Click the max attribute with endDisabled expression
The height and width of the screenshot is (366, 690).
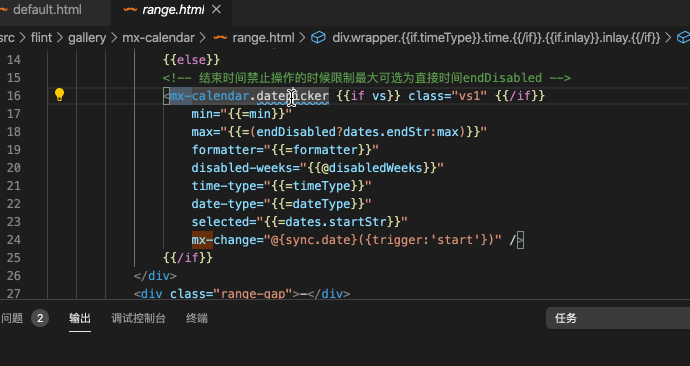(339, 132)
